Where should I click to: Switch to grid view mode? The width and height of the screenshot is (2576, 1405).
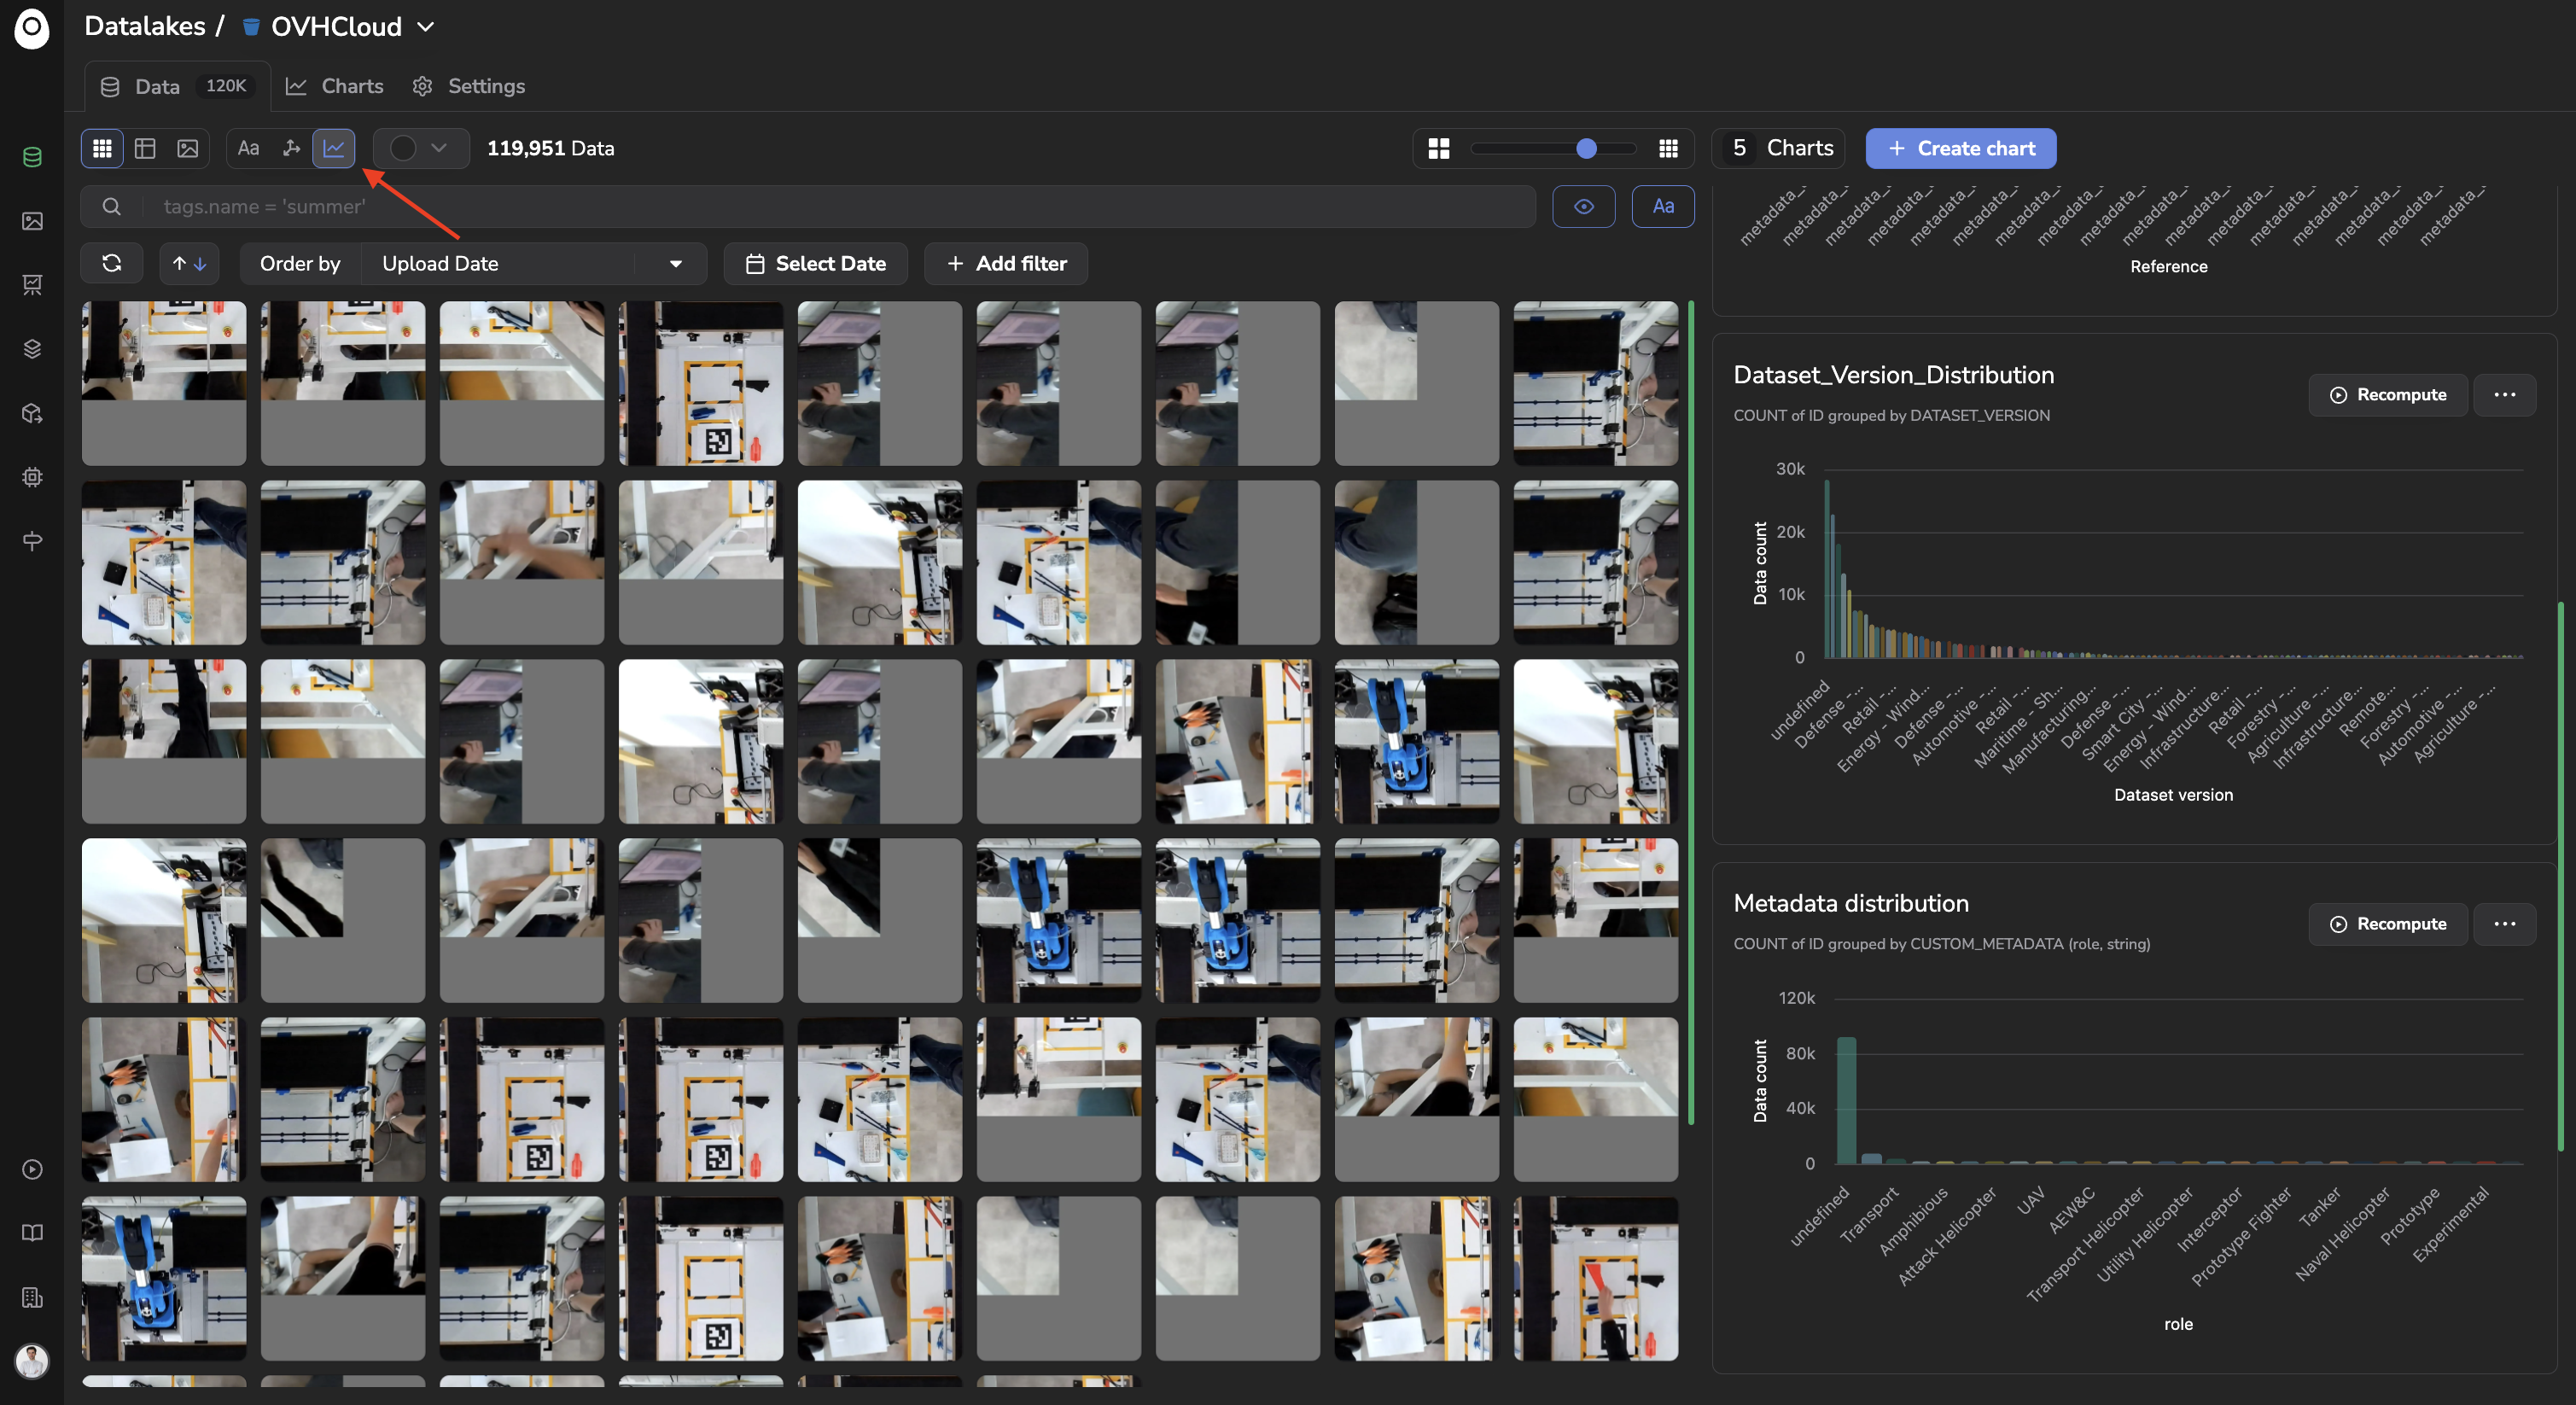tap(102, 148)
